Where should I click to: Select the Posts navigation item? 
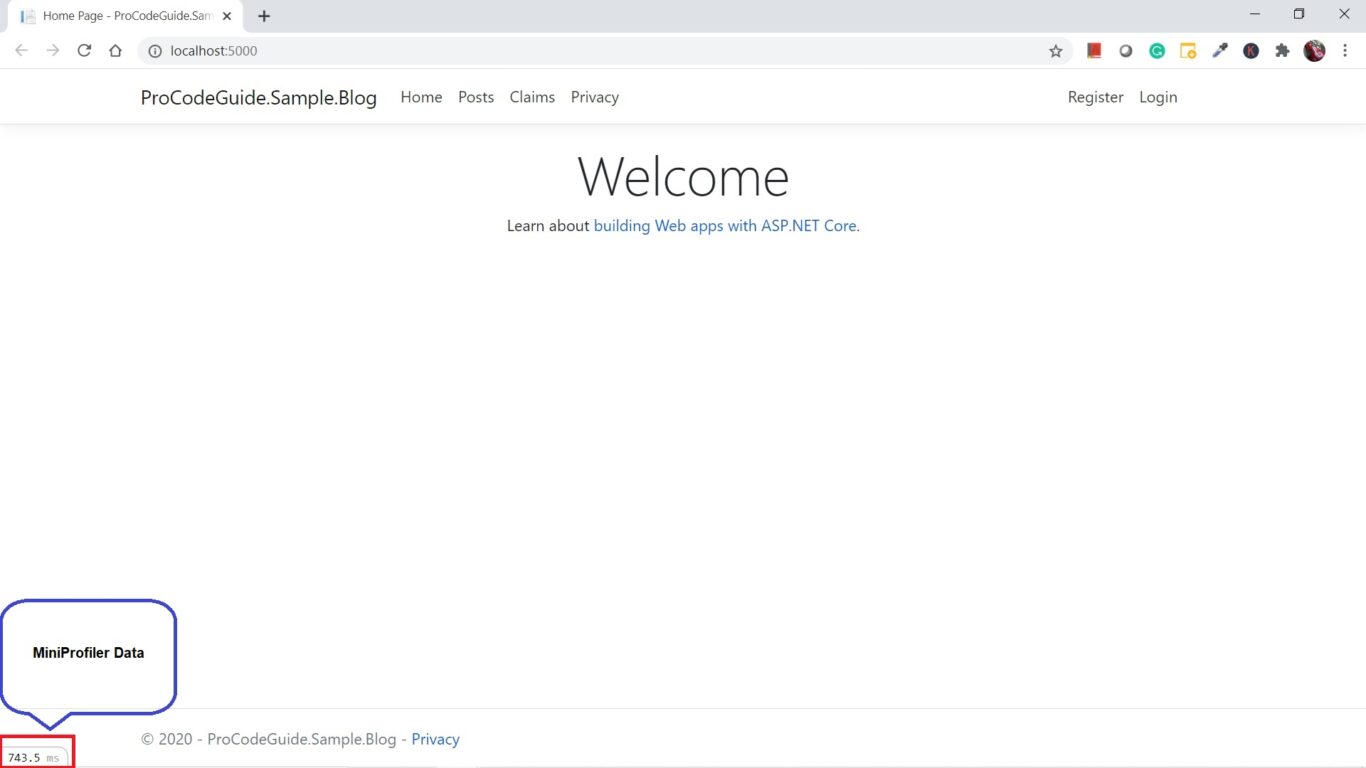point(476,97)
